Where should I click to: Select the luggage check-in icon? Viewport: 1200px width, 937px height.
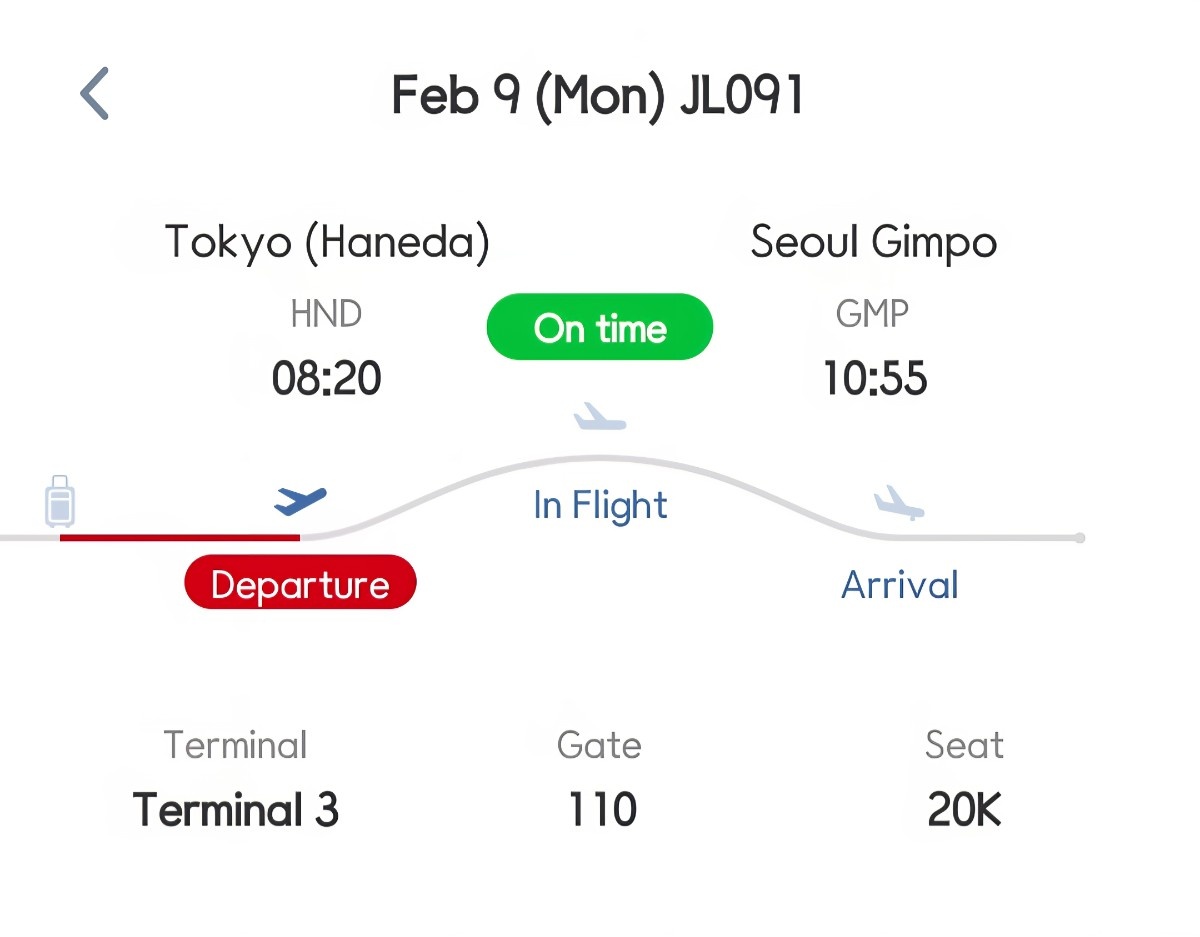60,503
